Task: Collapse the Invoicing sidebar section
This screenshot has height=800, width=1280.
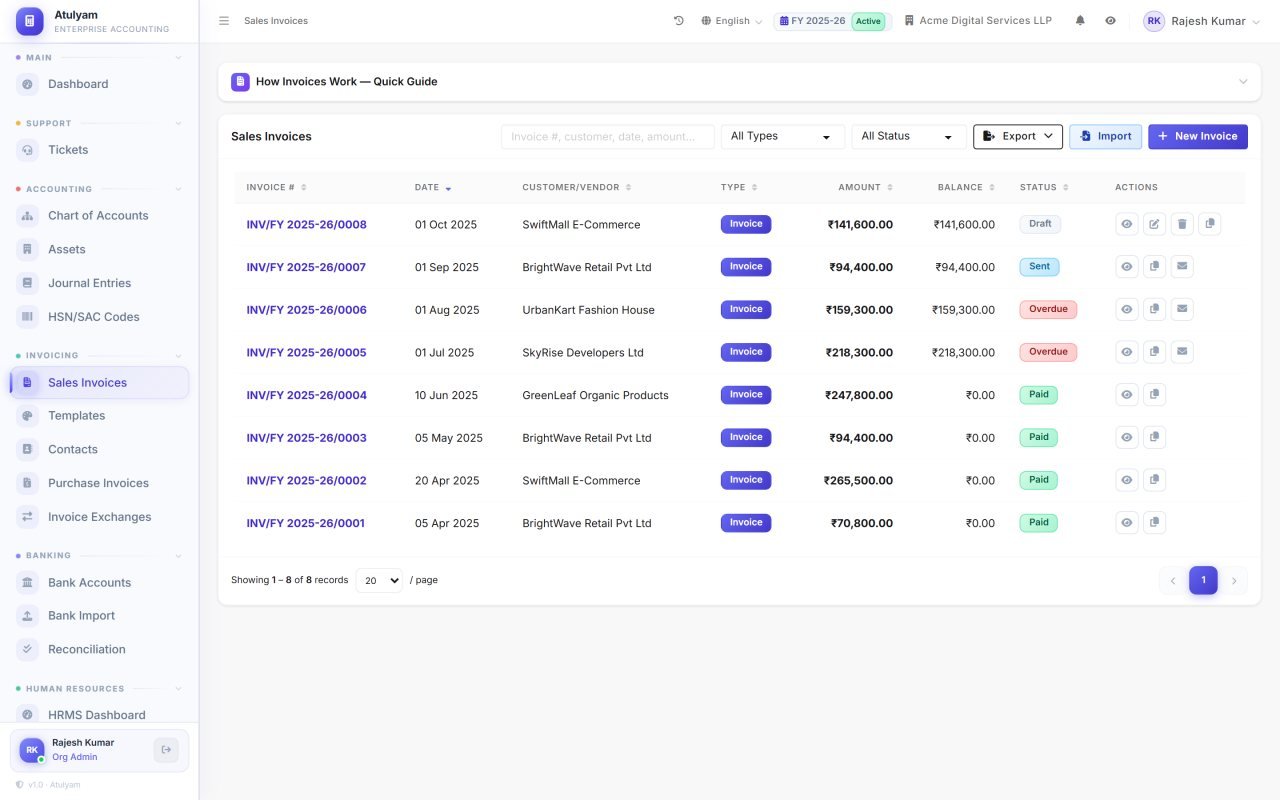Action: click(98, 355)
